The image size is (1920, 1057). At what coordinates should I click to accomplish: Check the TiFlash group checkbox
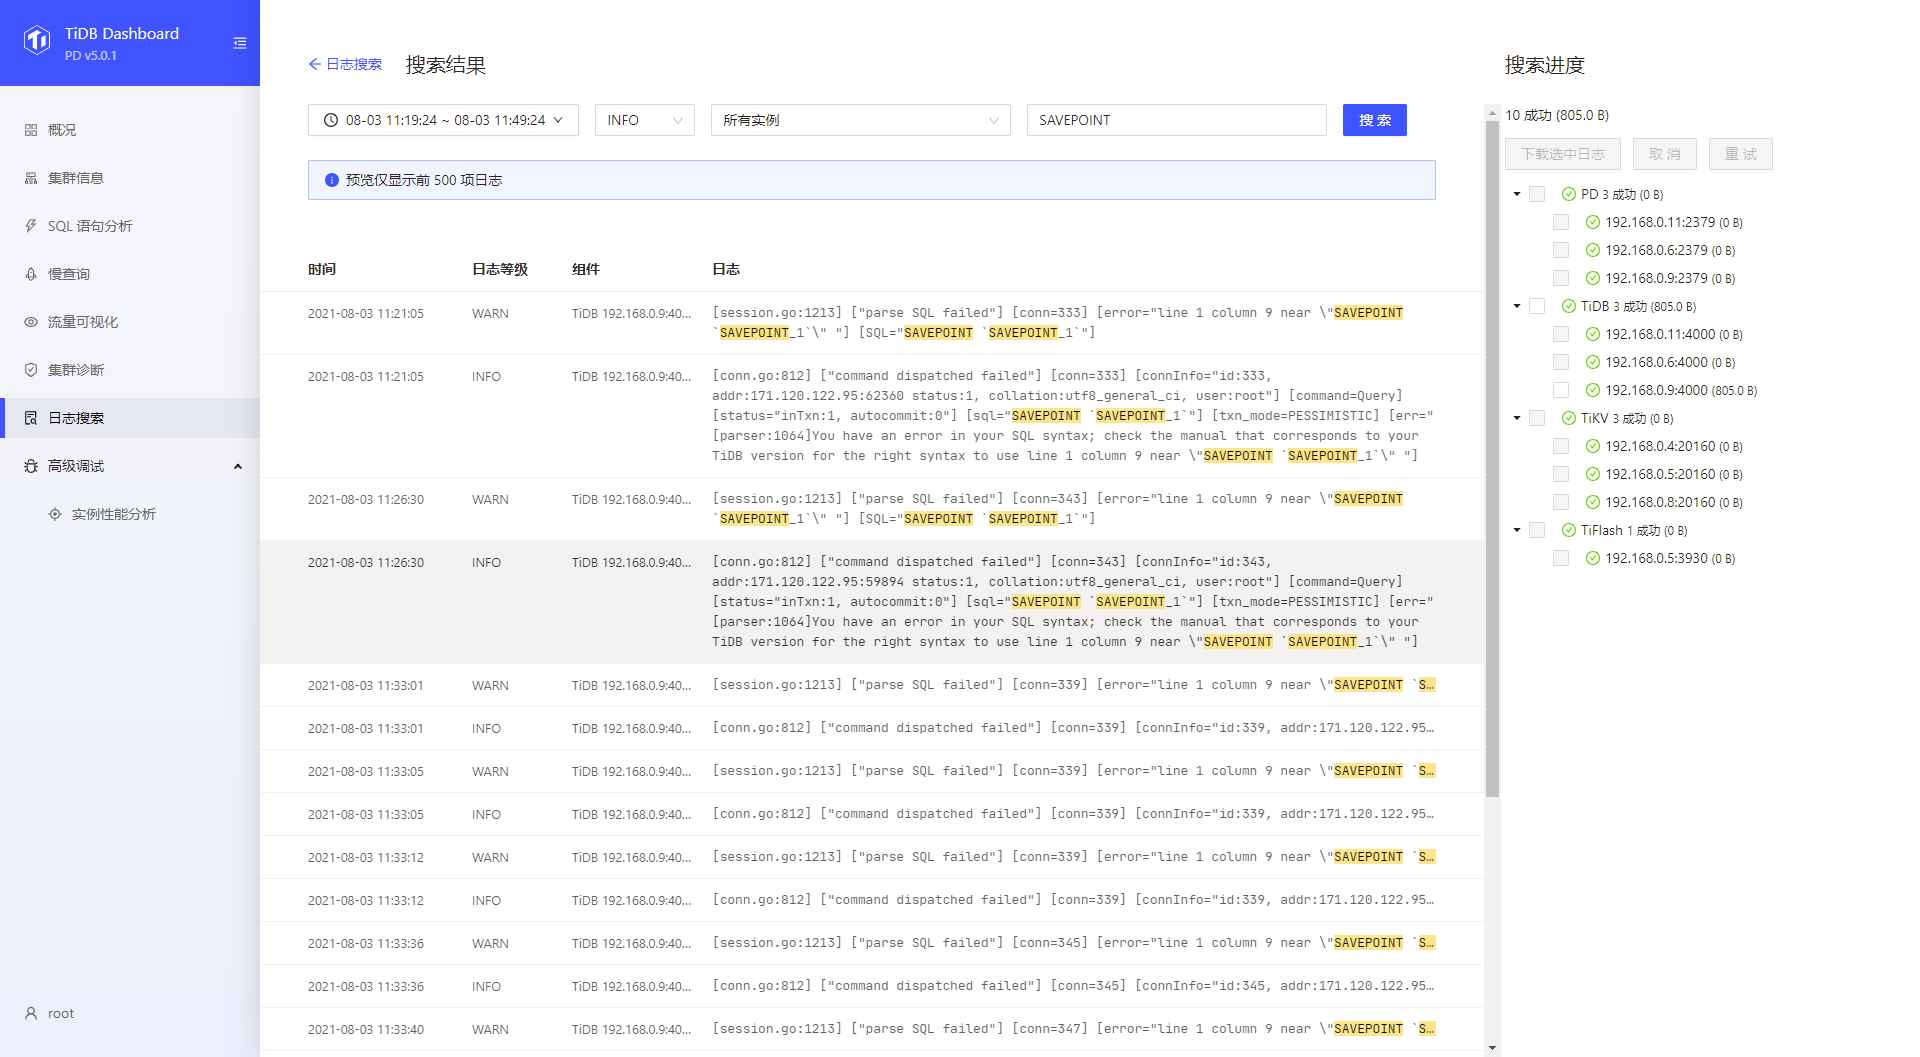[x=1537, y=530]
